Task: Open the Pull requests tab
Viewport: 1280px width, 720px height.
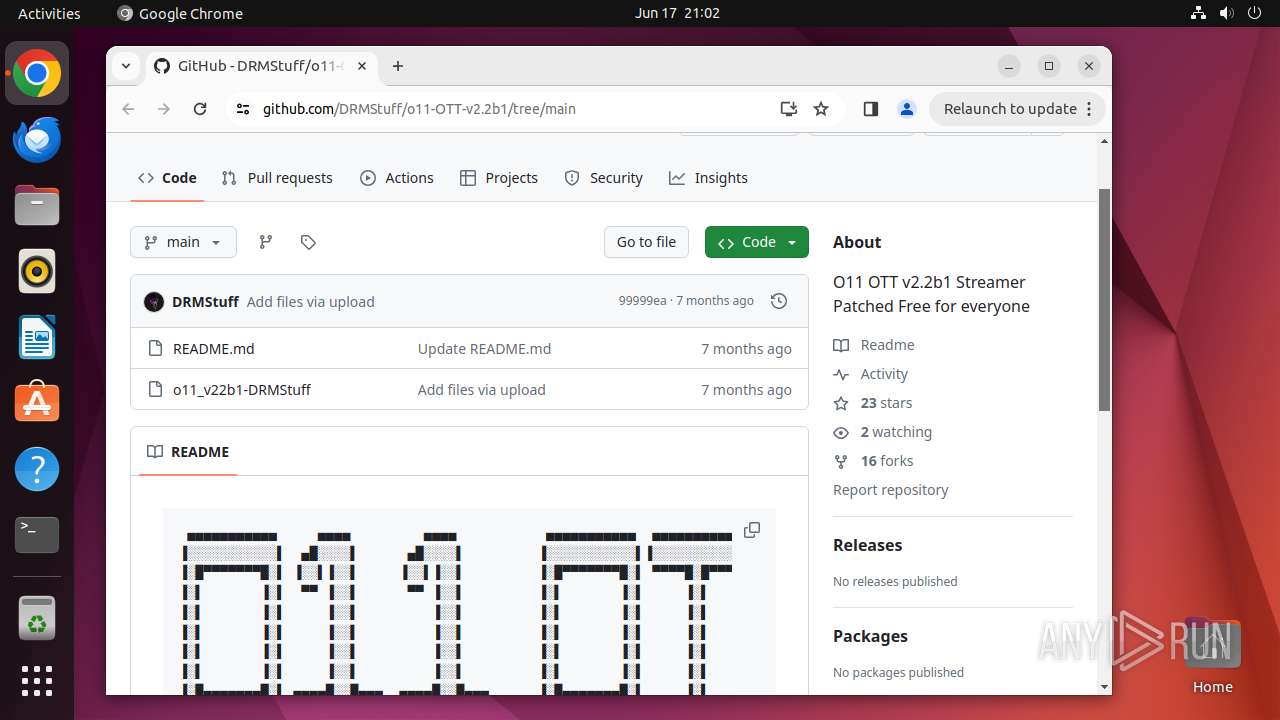Action: [277, 178]
